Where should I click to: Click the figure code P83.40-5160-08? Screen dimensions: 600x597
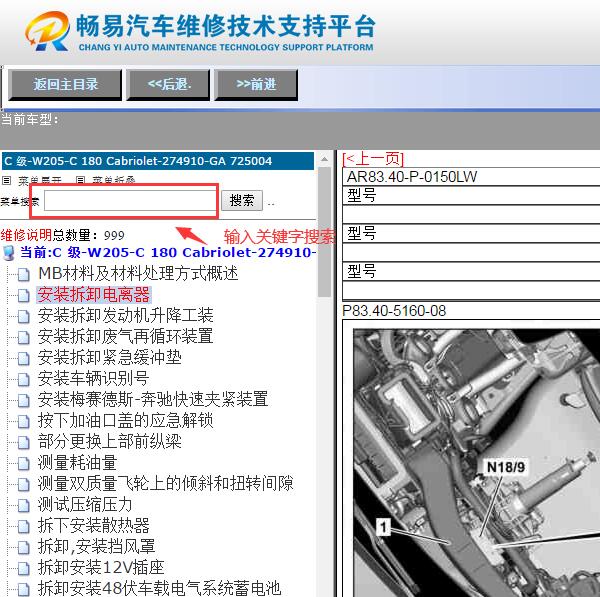click(394, 311)
